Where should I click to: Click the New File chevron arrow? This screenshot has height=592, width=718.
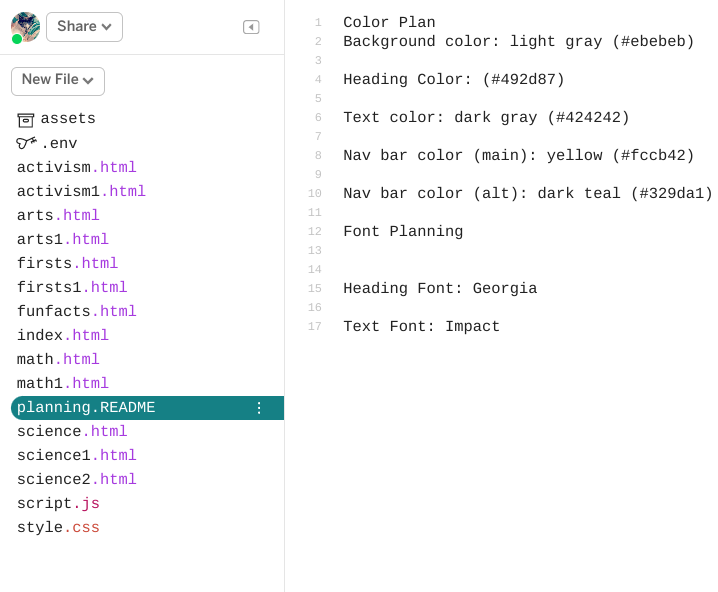pyautogui.click(x=88, y=81)
